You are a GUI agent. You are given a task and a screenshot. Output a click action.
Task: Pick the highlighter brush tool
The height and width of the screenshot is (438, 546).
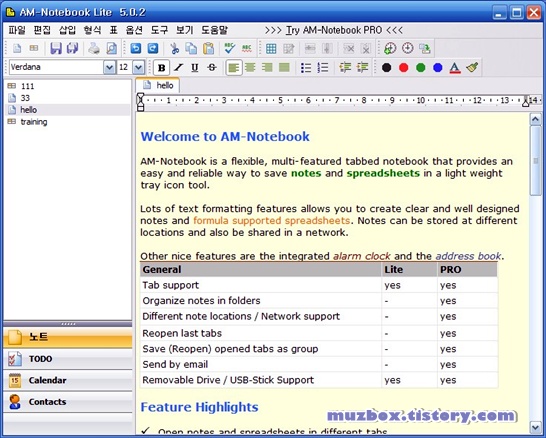pos(472,68)
